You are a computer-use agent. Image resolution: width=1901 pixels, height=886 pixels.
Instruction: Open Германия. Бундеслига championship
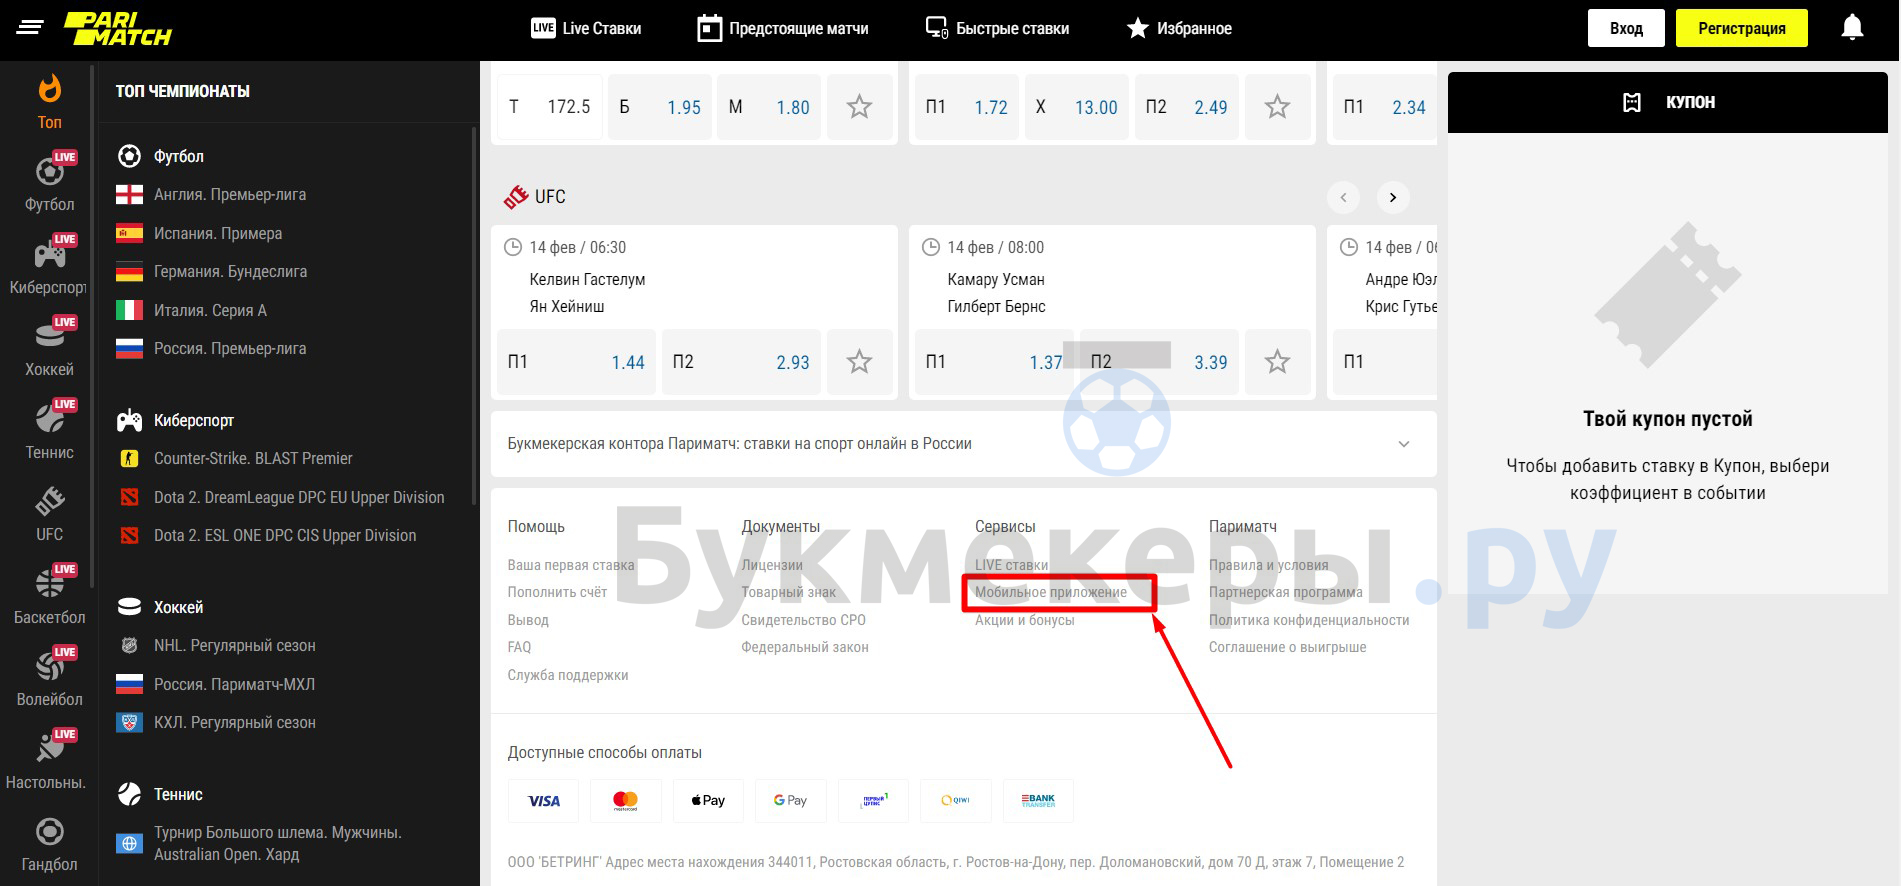(230, 272)
